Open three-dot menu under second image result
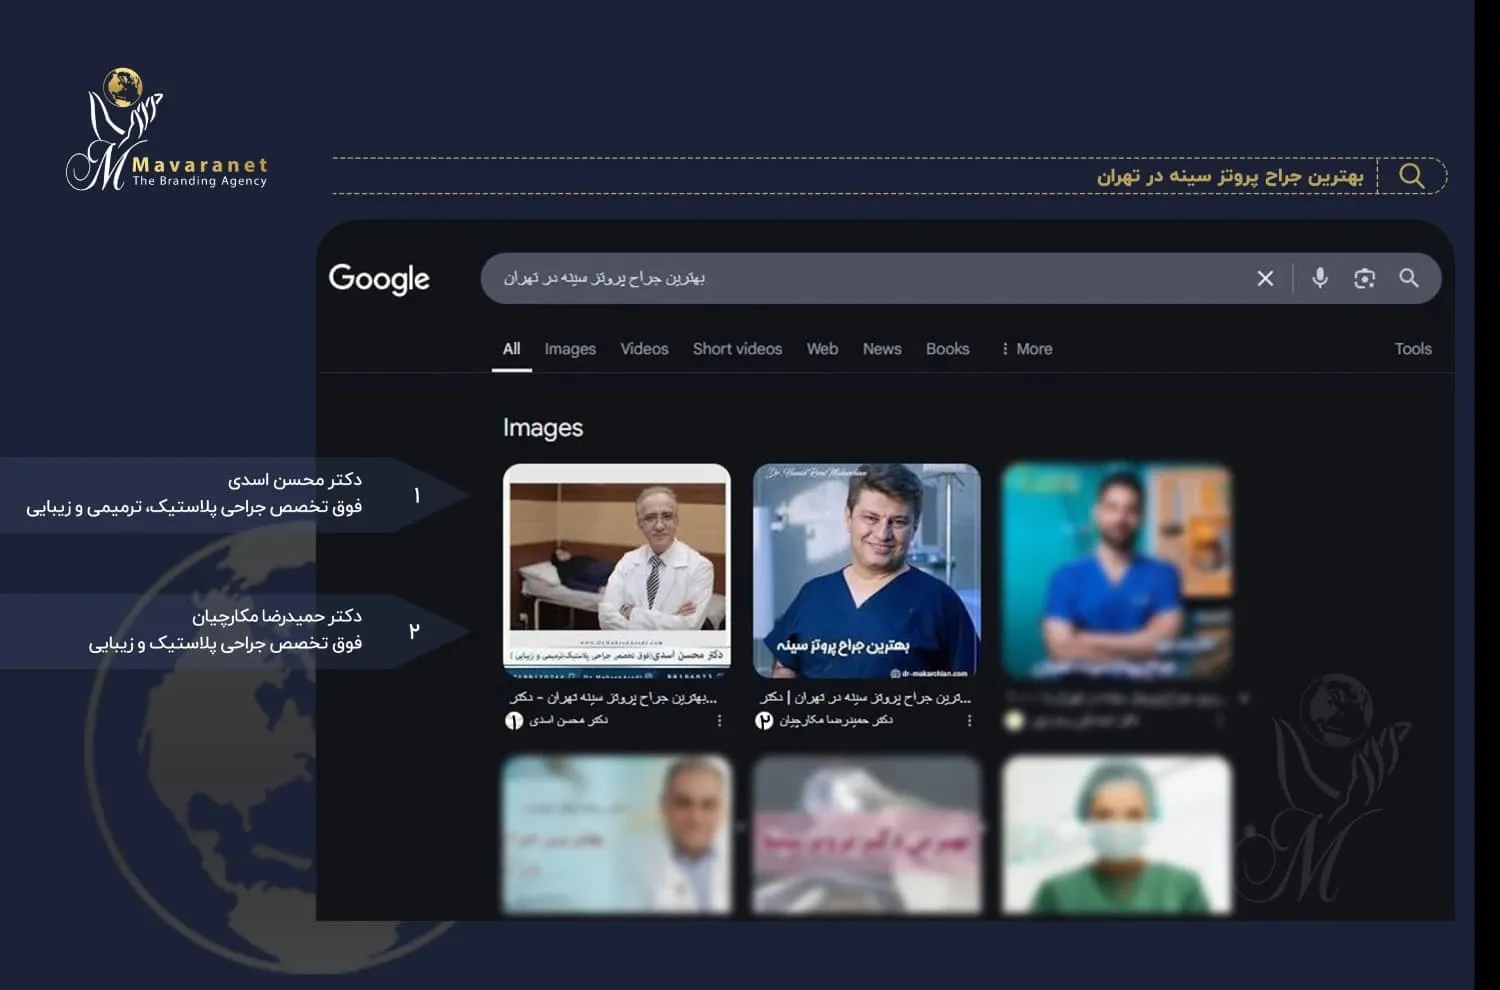This screenshot has height=990, width=1500. [969, 720]
